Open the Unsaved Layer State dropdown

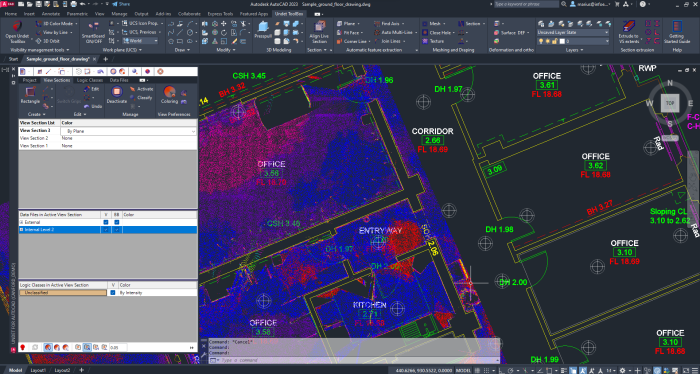point(573,32)
